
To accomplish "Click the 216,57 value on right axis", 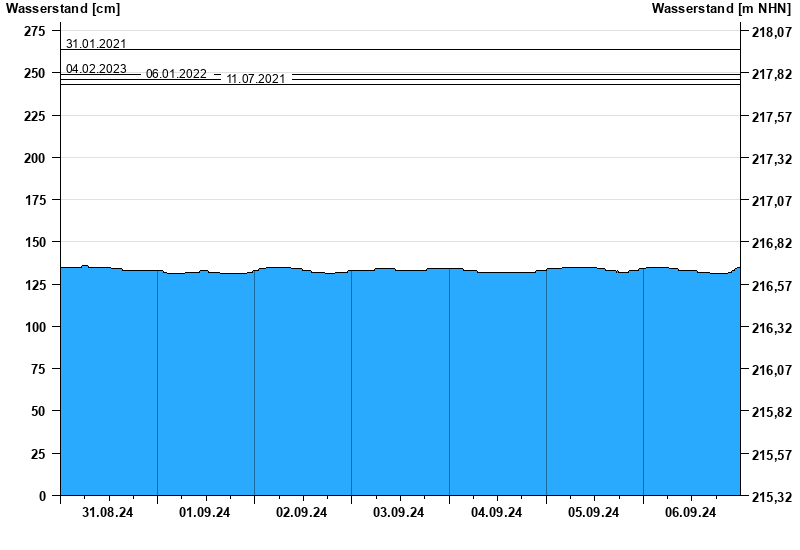I will (x=770, y=286).
